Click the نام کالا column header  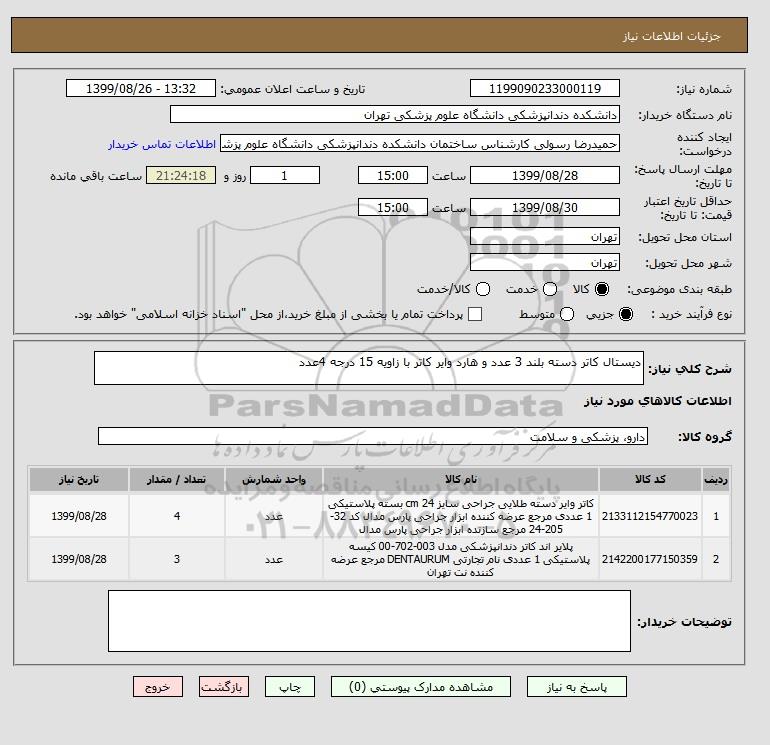pyautogui.click(x=461, y=479)
